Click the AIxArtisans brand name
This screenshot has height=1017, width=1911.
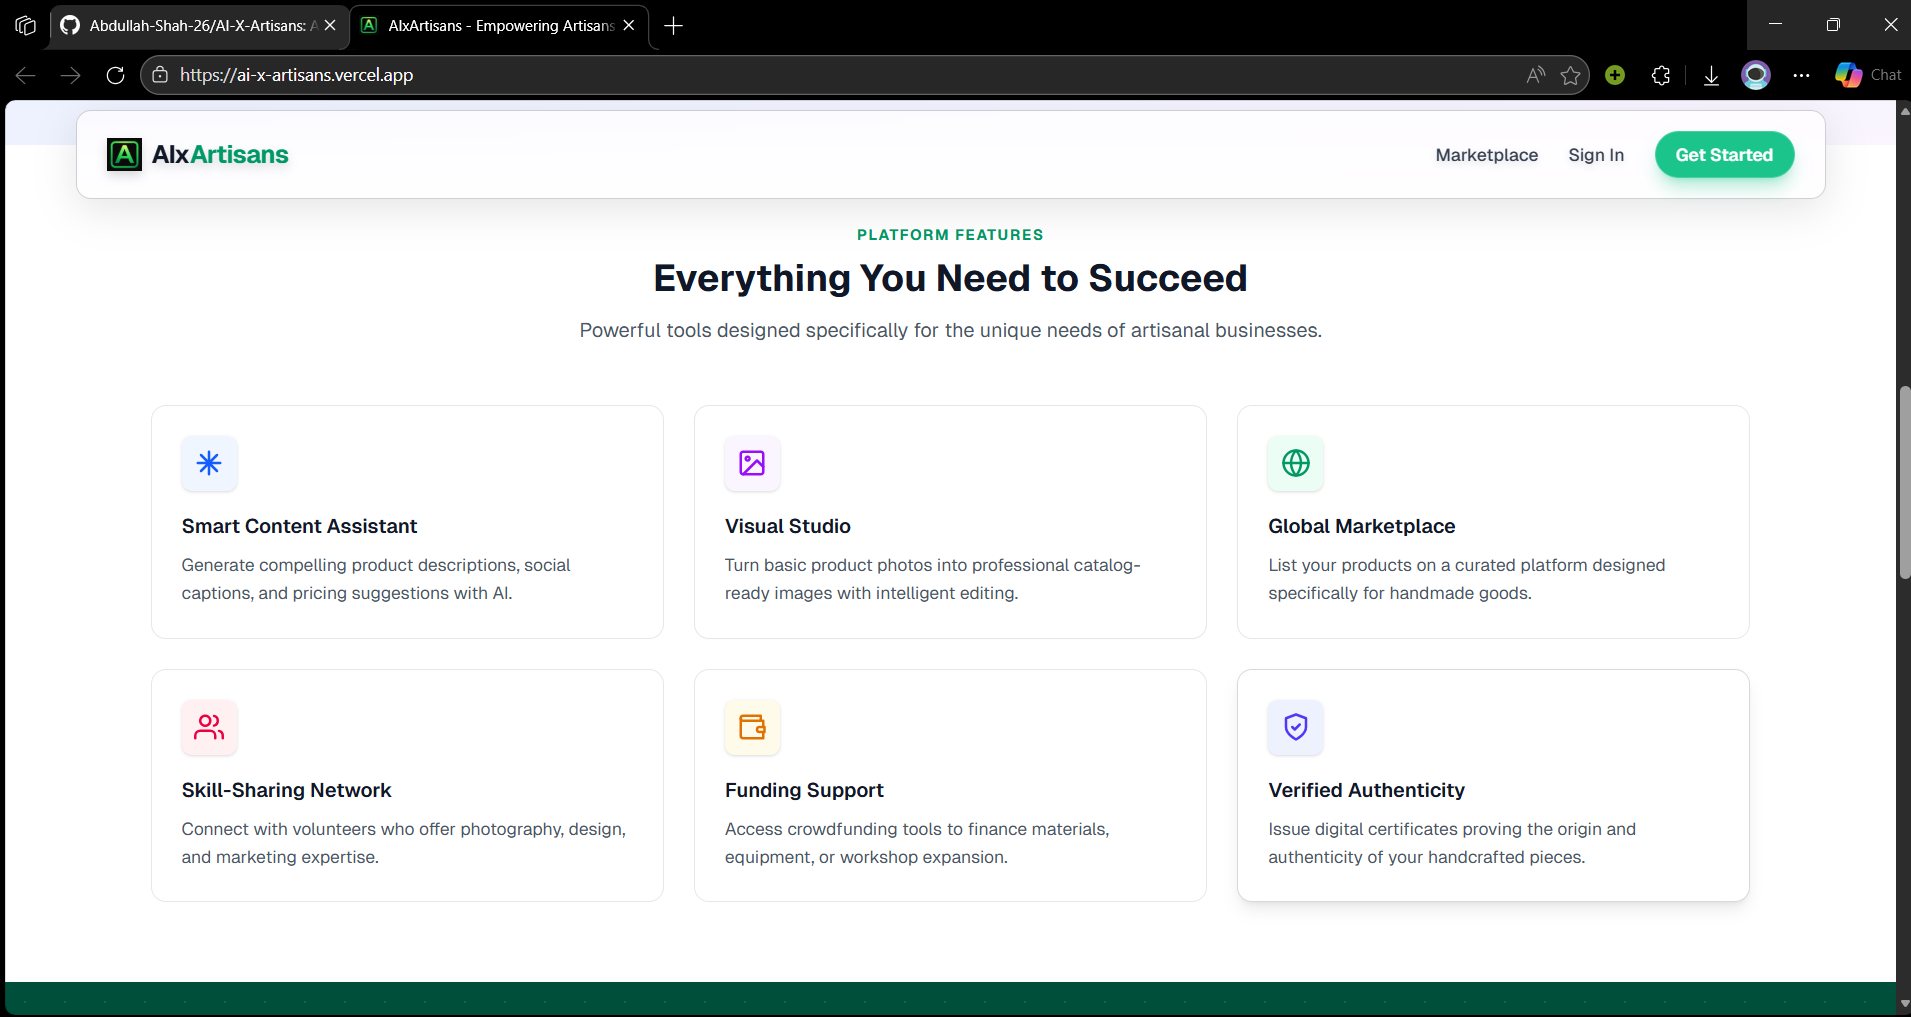220,155
